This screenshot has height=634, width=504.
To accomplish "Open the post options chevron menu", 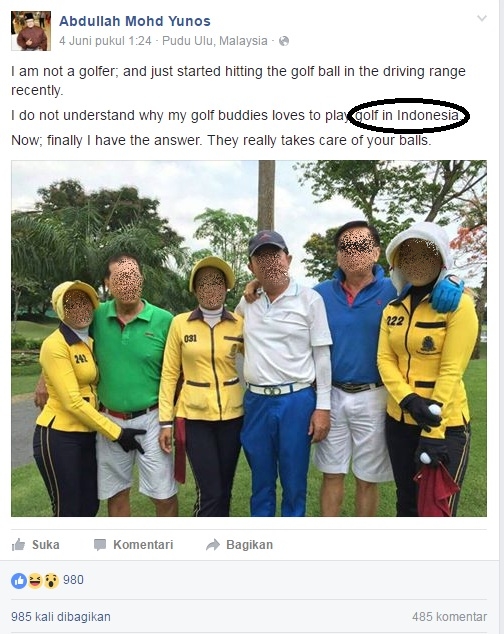I will tap(481, 18).
